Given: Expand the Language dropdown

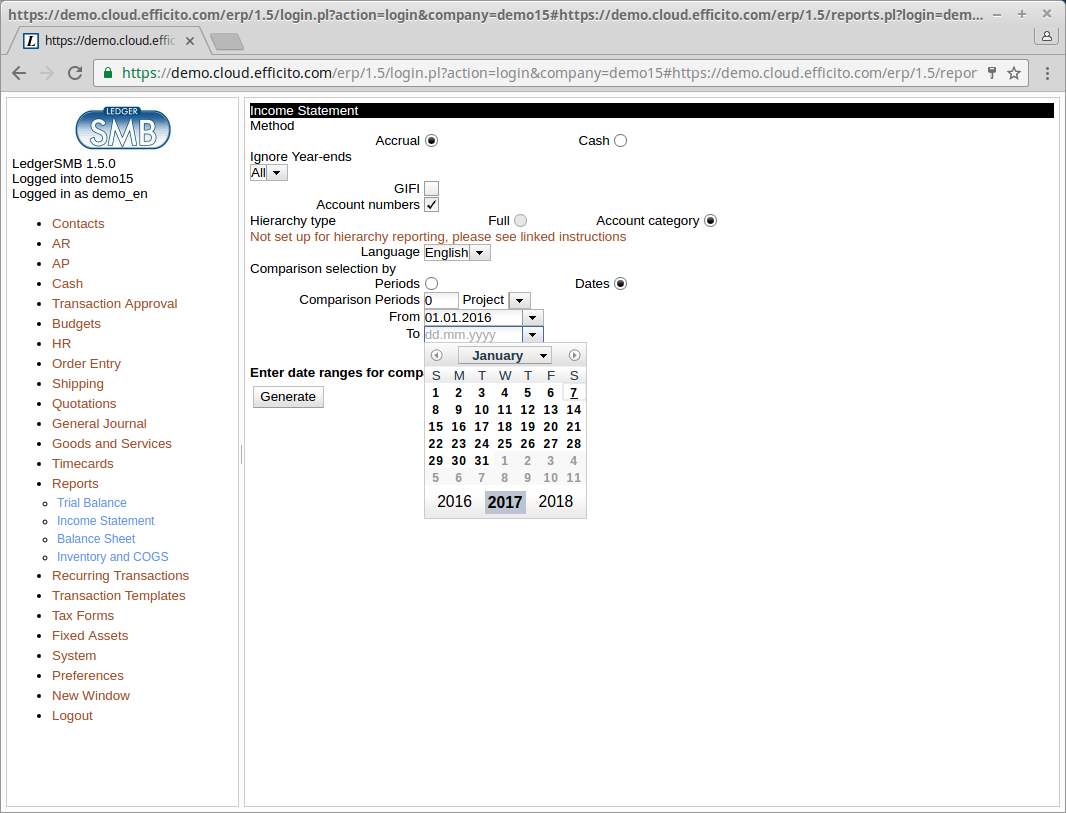Looking at the screenshot, I should (x=480, y=253).
